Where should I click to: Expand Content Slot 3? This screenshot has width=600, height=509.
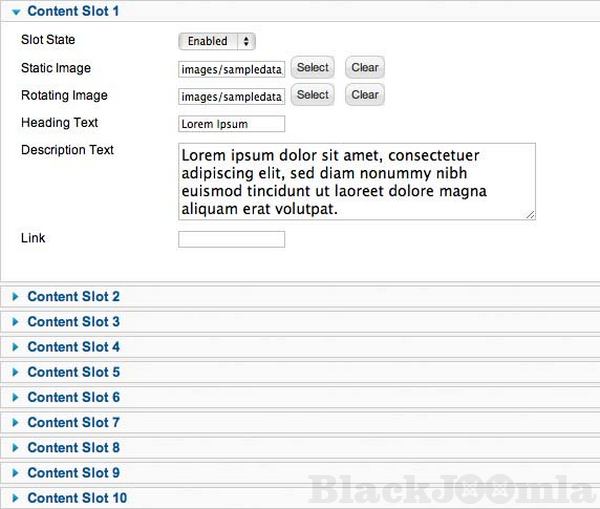(73, 322)
